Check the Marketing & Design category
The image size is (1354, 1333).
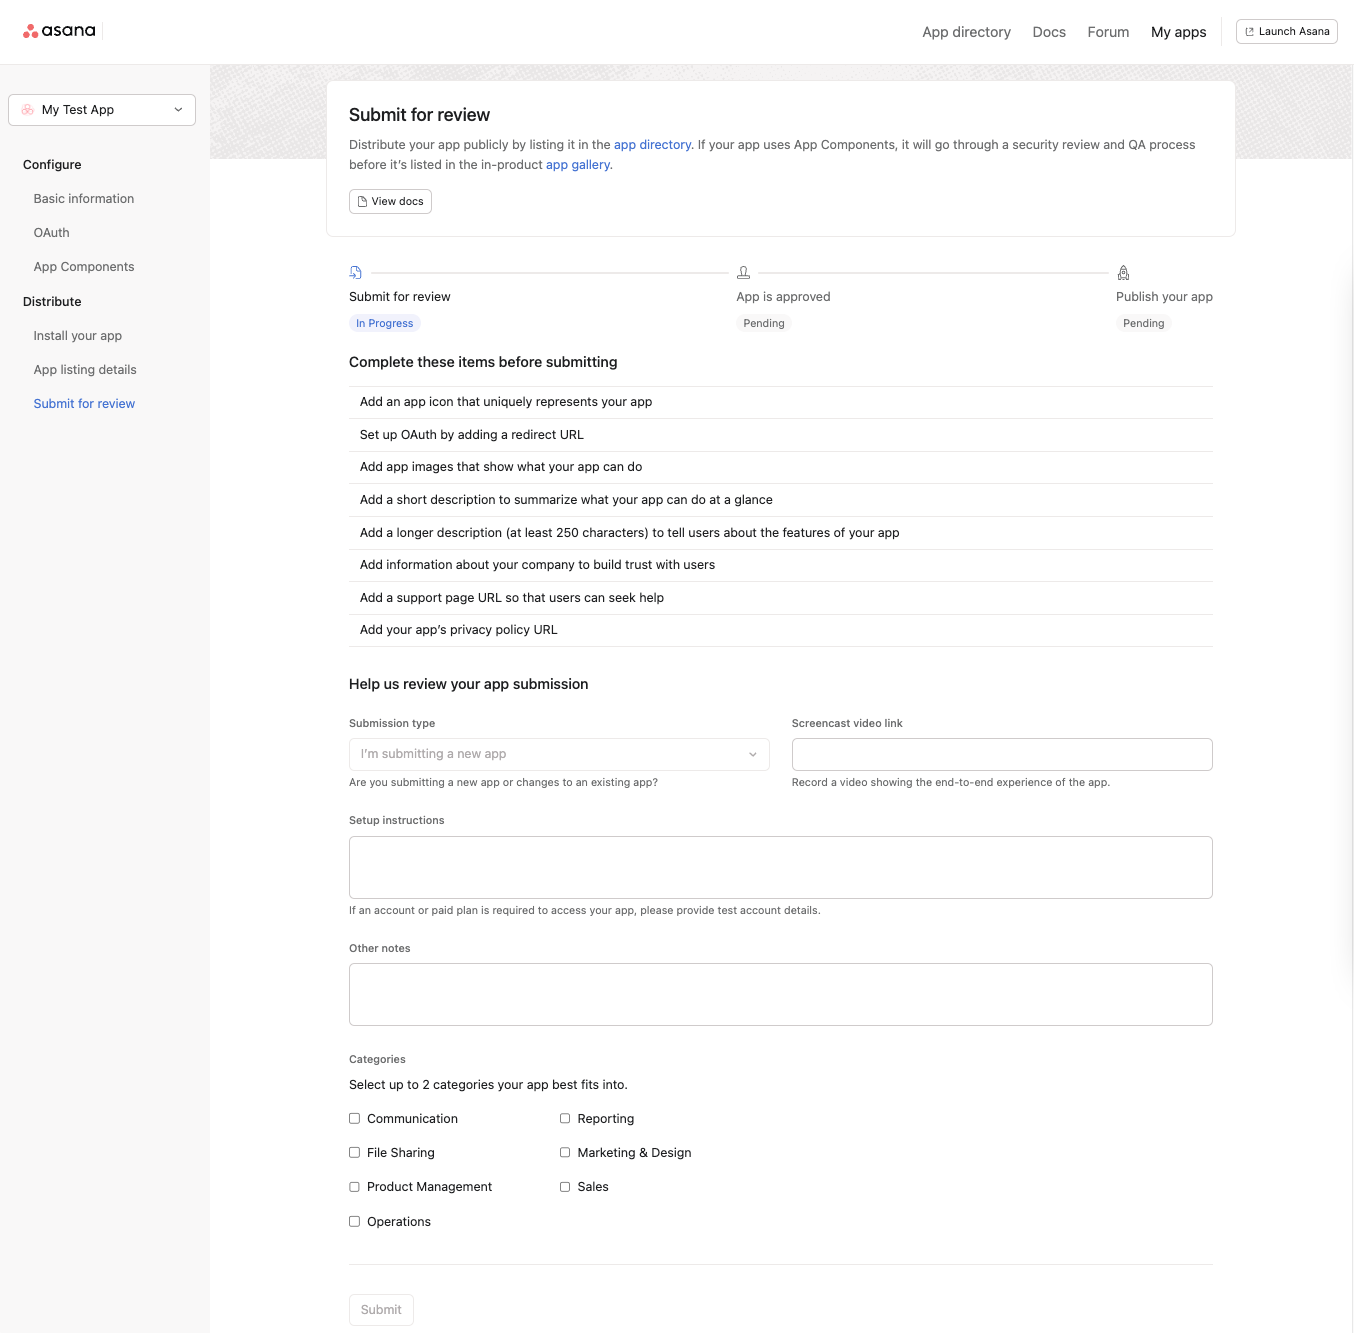(565, 1153)
